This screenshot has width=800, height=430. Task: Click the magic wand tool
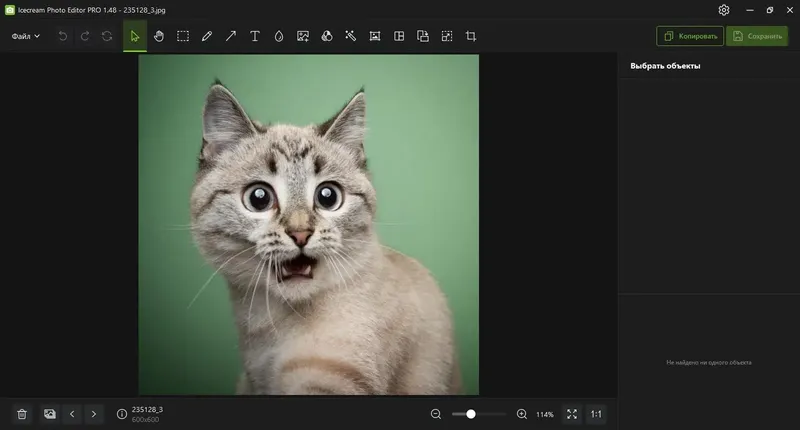point(351,36)
